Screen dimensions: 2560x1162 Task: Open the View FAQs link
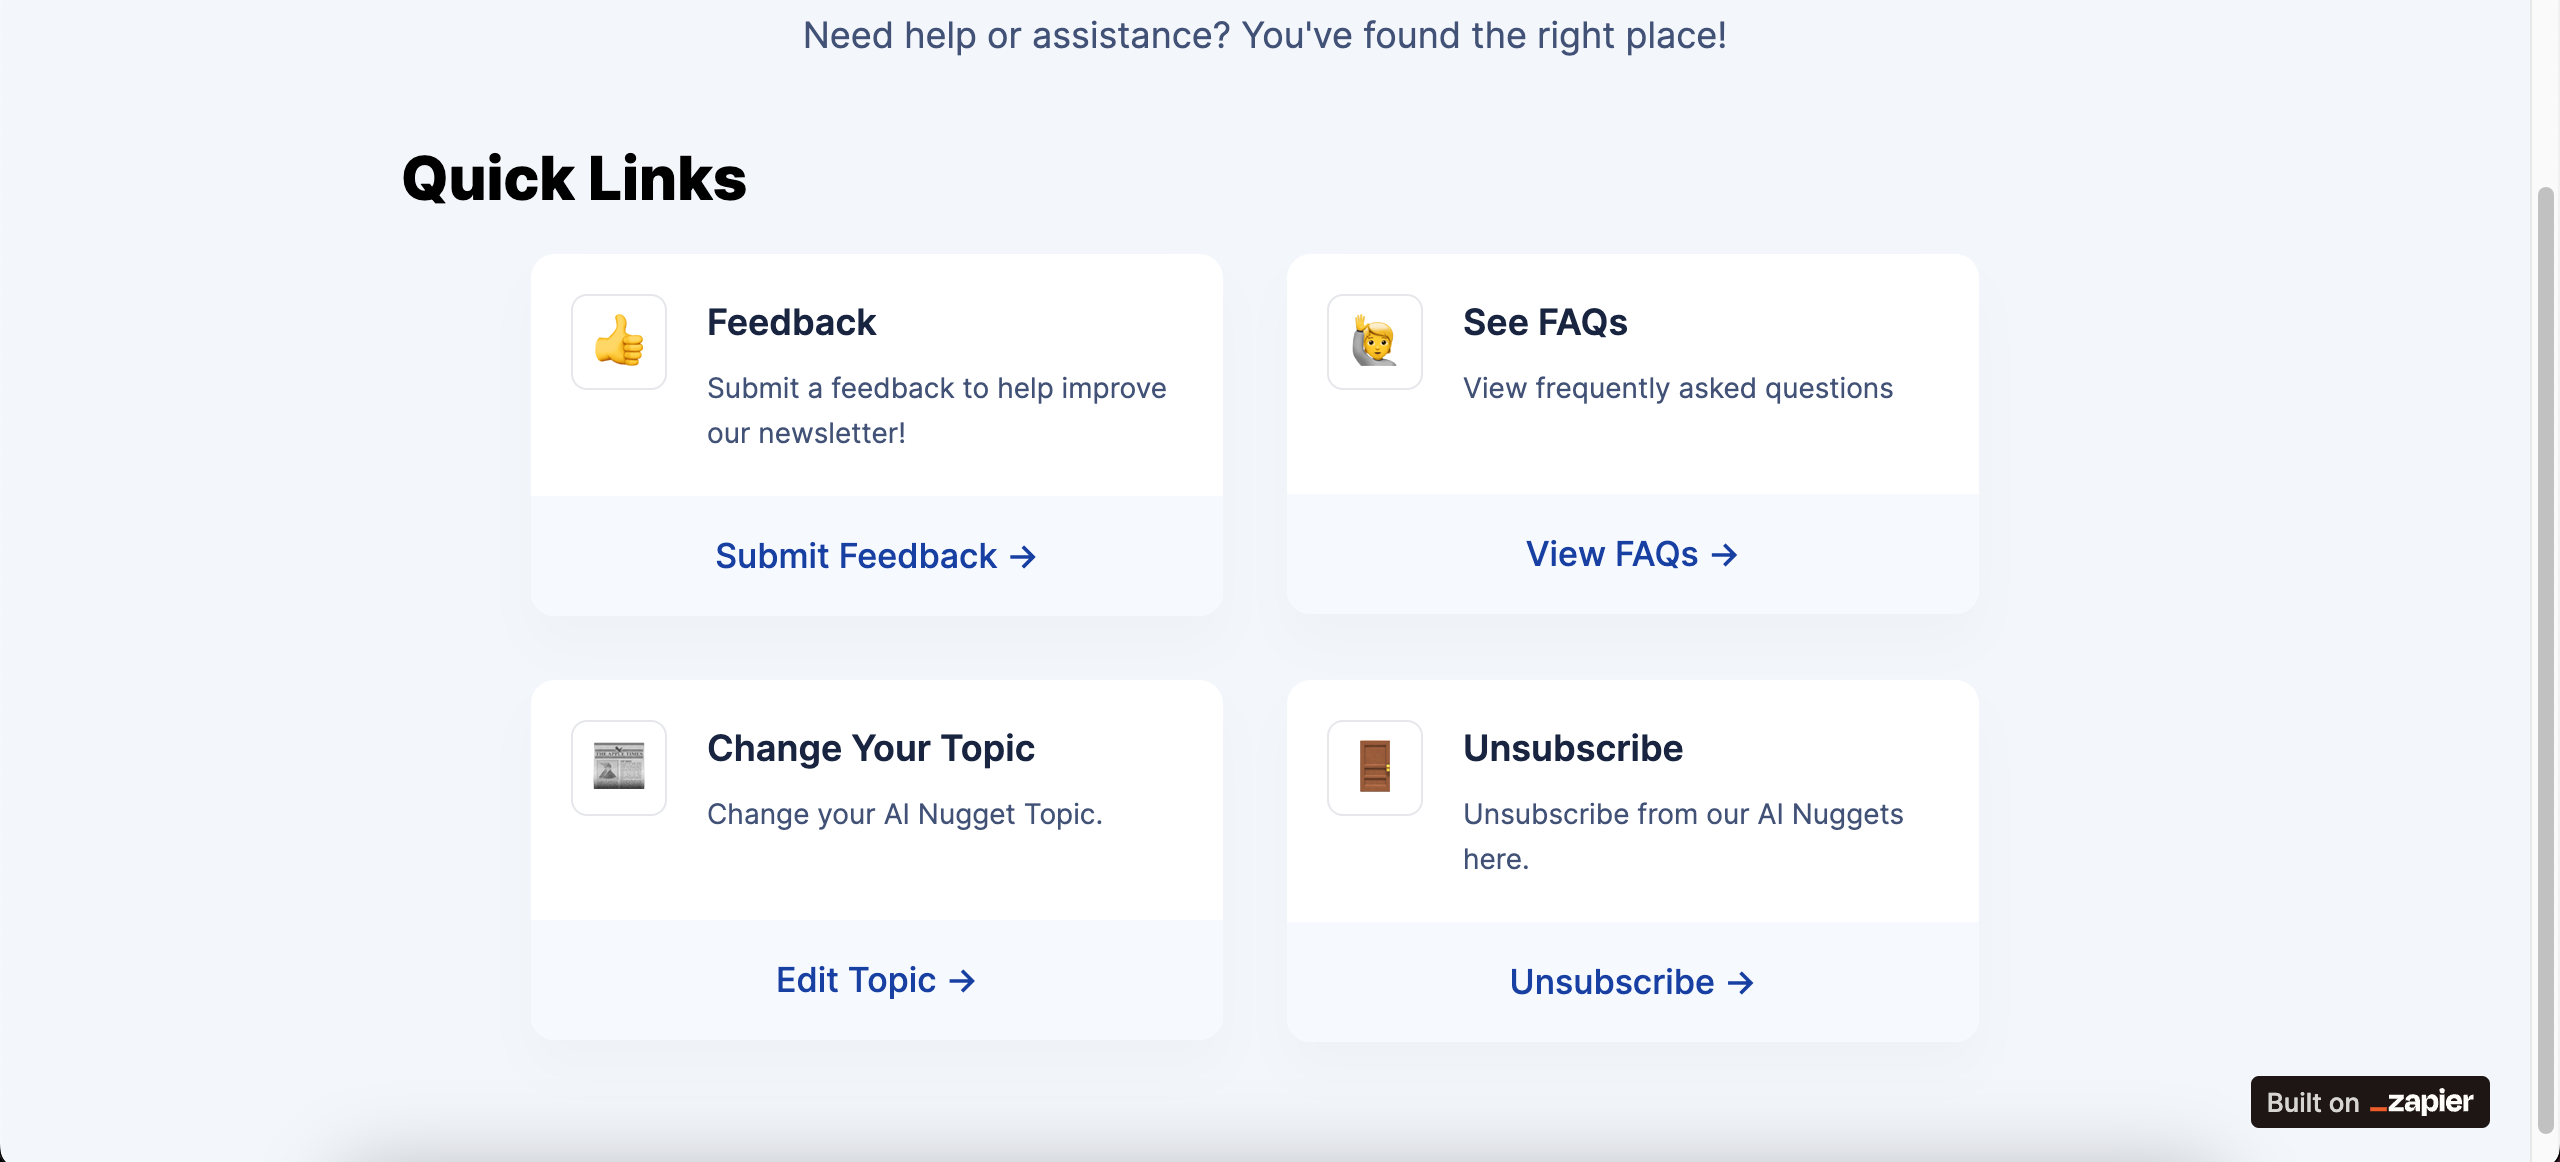click(1632, 554)
